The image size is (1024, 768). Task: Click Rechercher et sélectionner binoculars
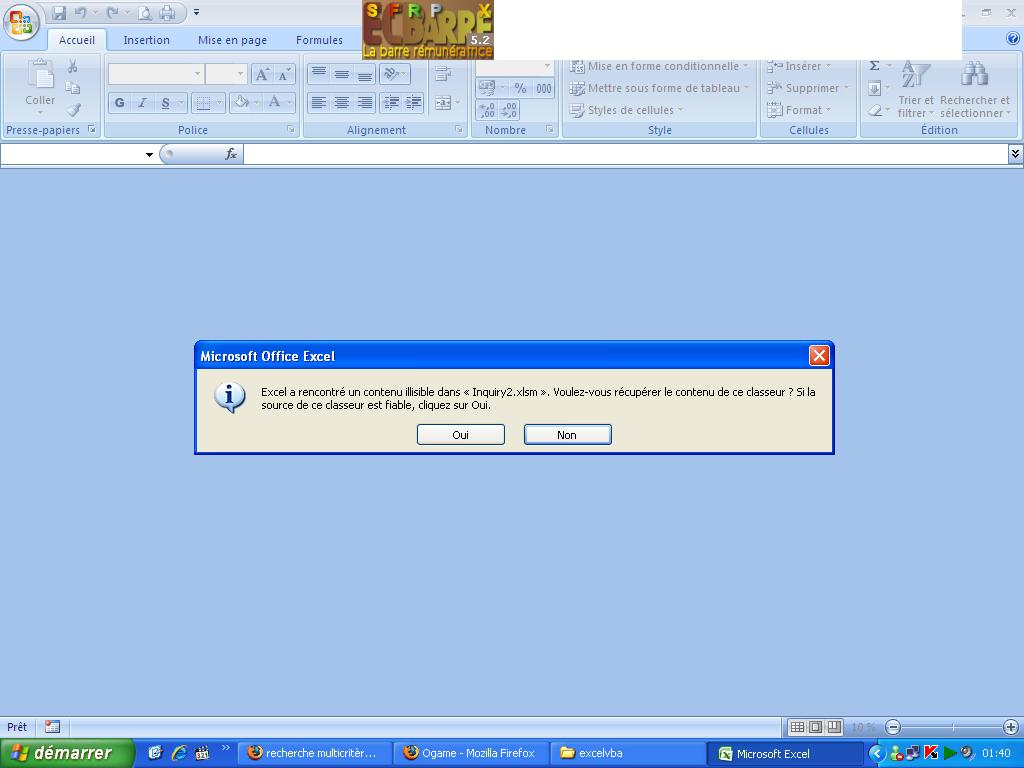tap(974, 89)
